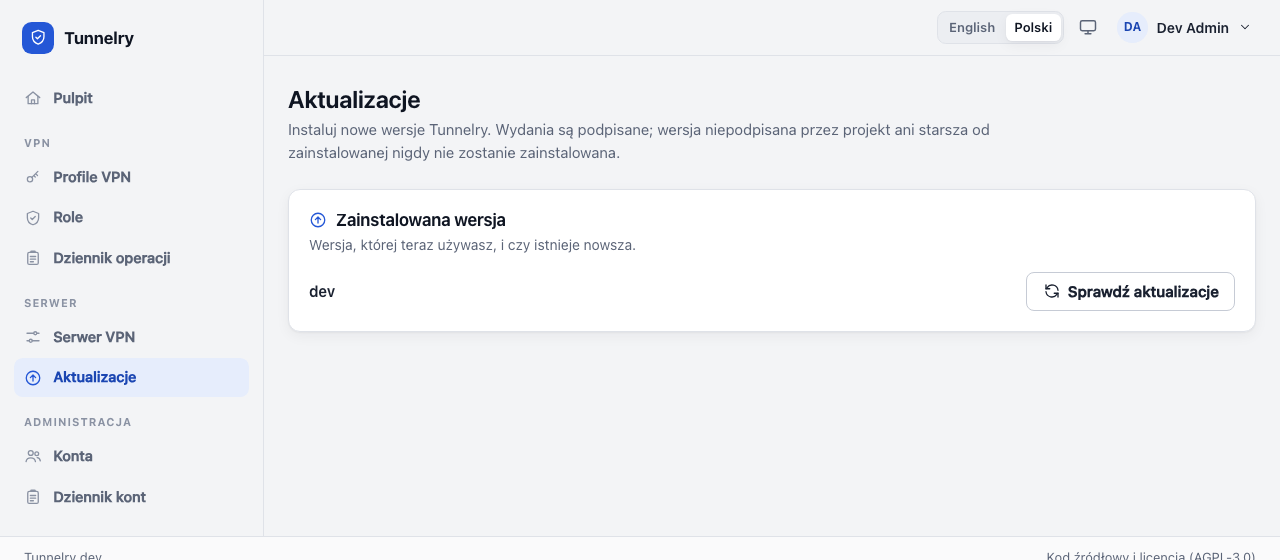Click the arrow icon beside Zainstalowana wersja

318,220
